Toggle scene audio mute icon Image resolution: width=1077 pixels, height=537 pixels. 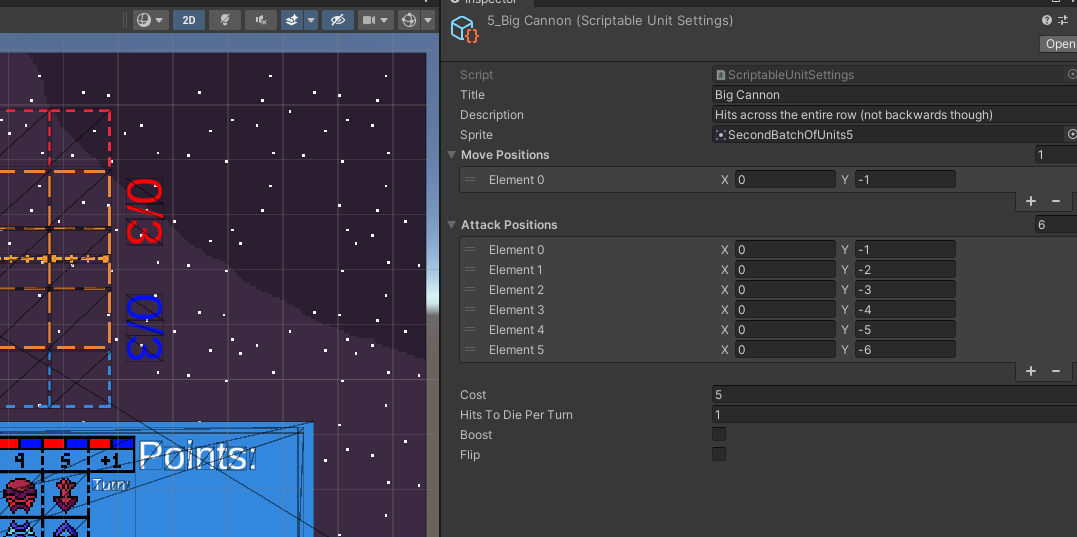(260, 20)
